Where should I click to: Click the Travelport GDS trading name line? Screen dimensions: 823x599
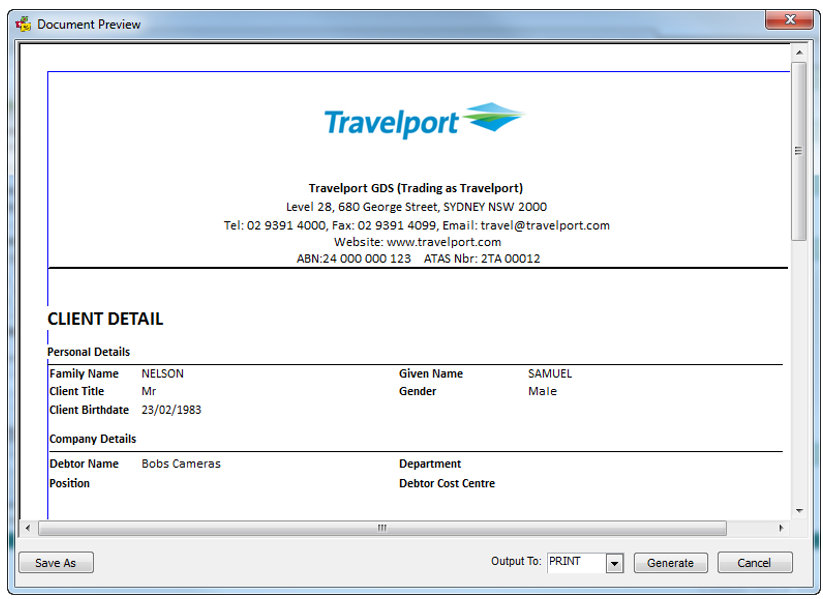[x=416, y=188]
